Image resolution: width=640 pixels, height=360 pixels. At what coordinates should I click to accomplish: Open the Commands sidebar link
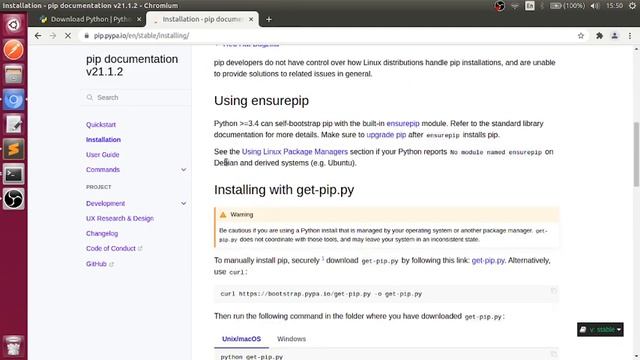[x=103, y=169]
